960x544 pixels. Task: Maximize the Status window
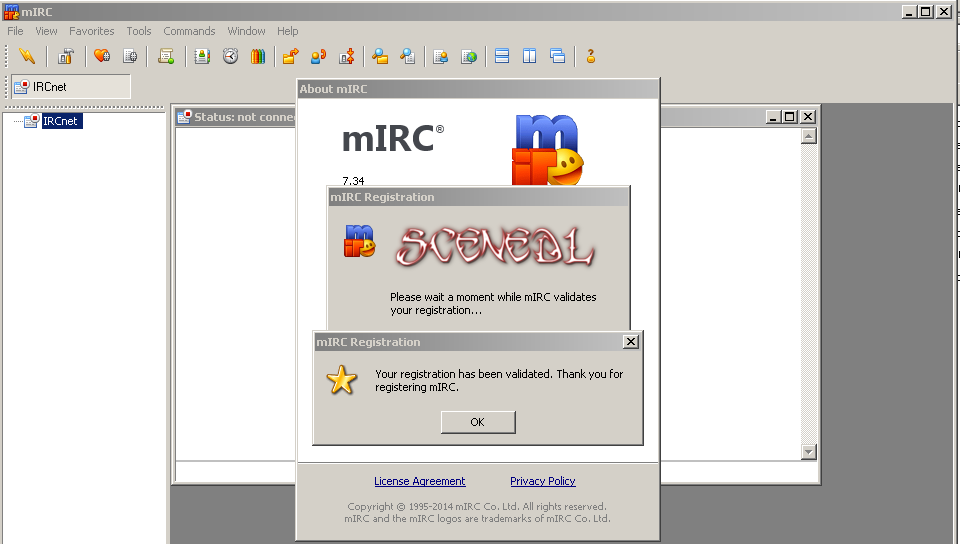point(790,117)
